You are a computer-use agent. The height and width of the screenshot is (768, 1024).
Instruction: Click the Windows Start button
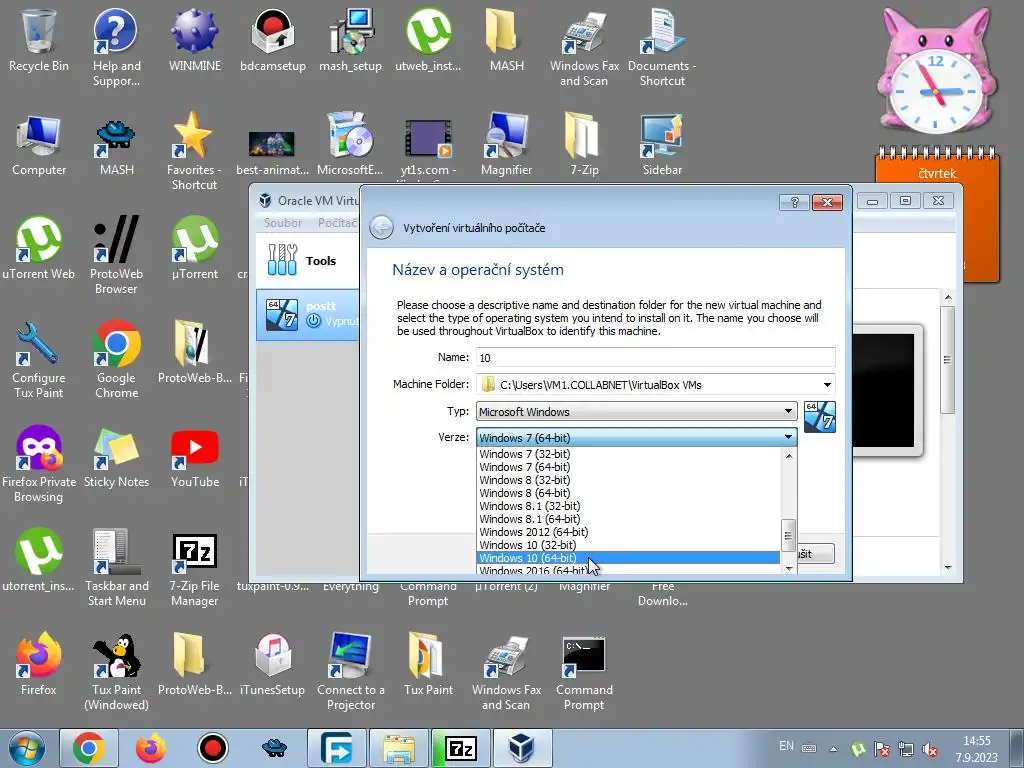27,748
